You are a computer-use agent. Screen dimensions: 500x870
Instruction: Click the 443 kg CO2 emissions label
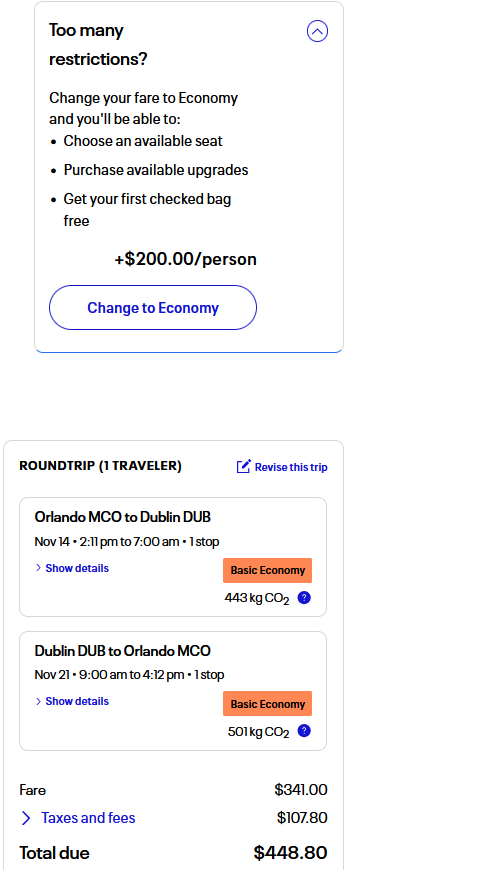click(257, 598)
